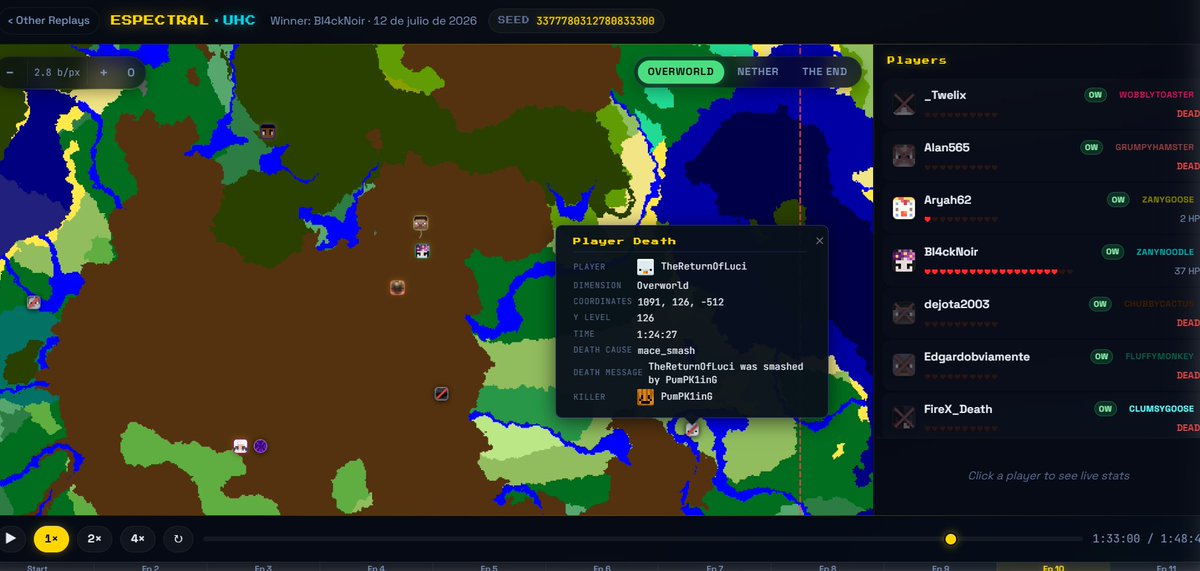
Task: Click the death marker below the Player Death popup
Action: click(x=692, y=429)
